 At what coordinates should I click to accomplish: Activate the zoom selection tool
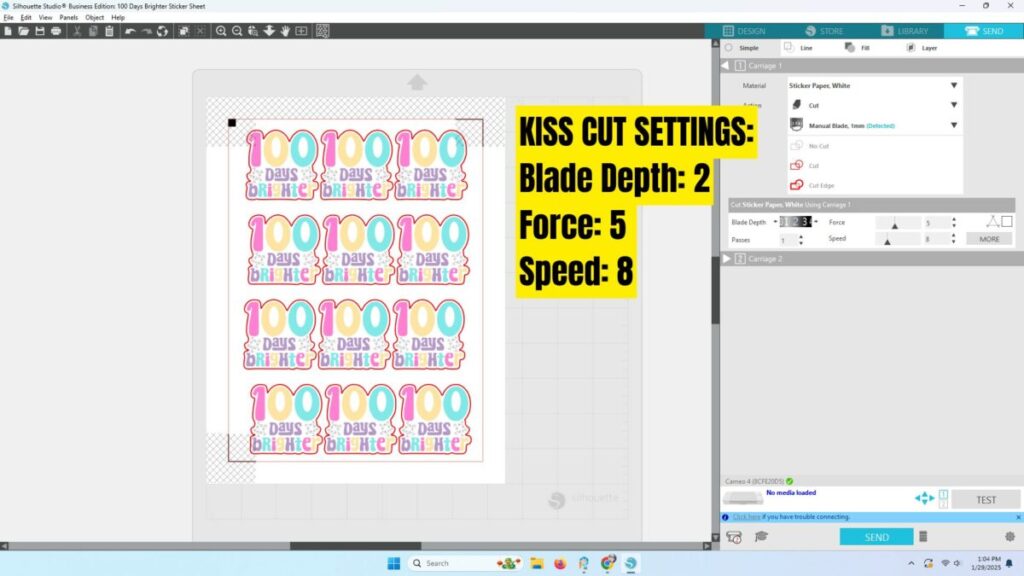(x=253, y=31)
